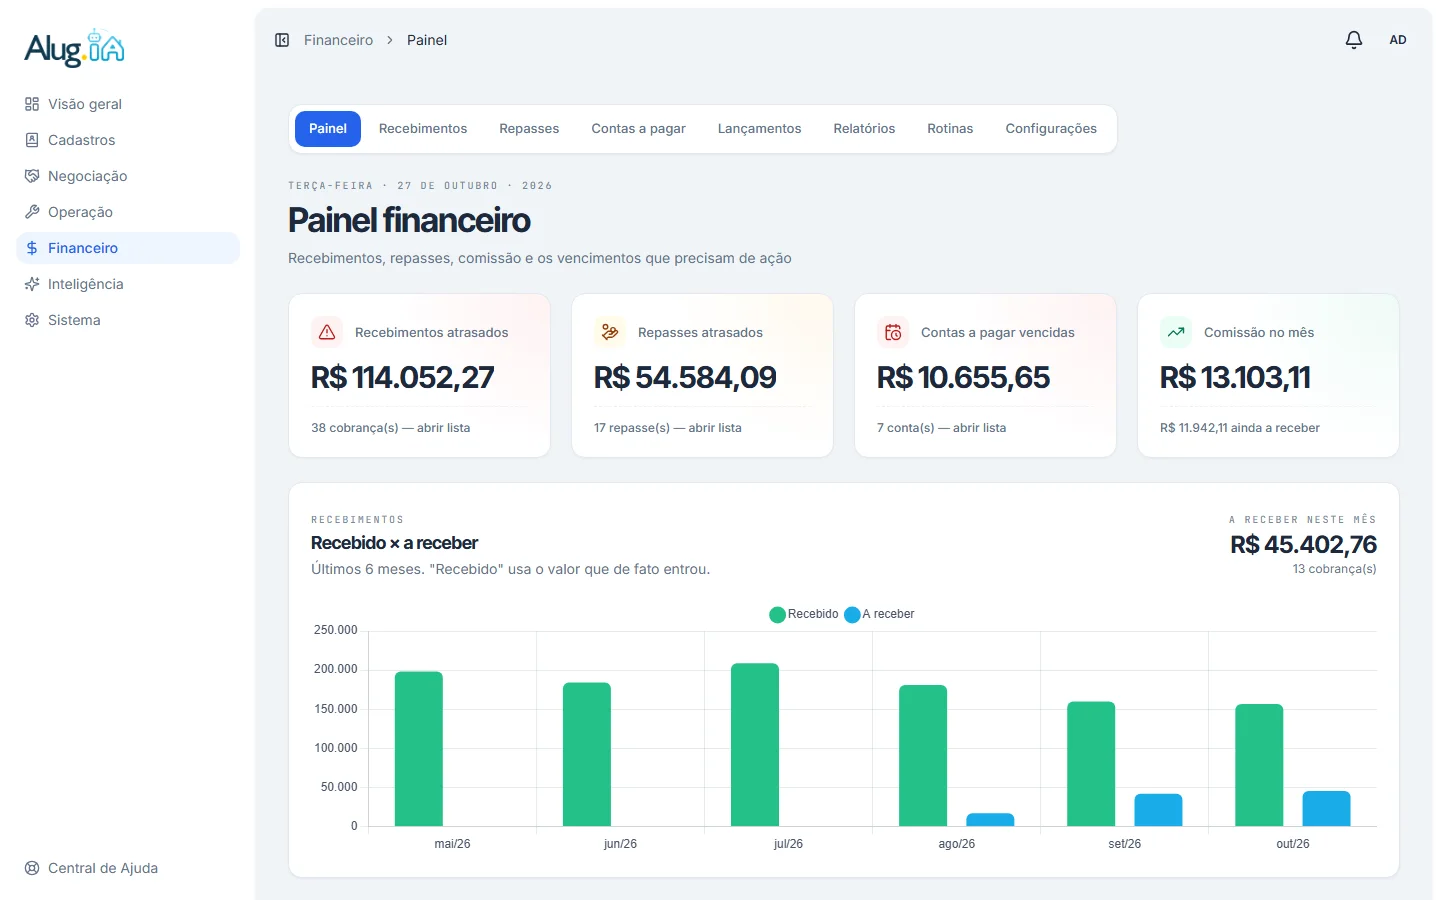The height and width of the screenshot is (900, 1440).
Task: Open the Contas a pagar tab
Action: click(x=638, y=129)
